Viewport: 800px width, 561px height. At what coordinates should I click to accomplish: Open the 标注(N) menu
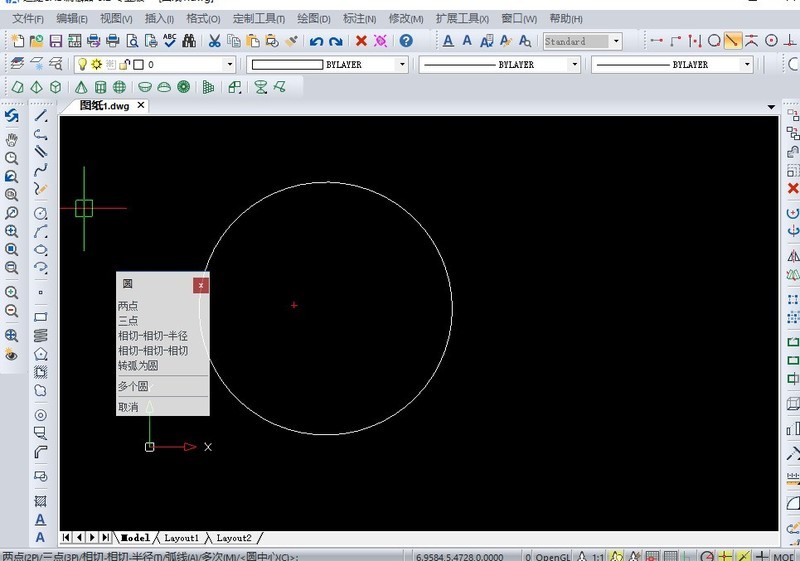tap(359, 19)
